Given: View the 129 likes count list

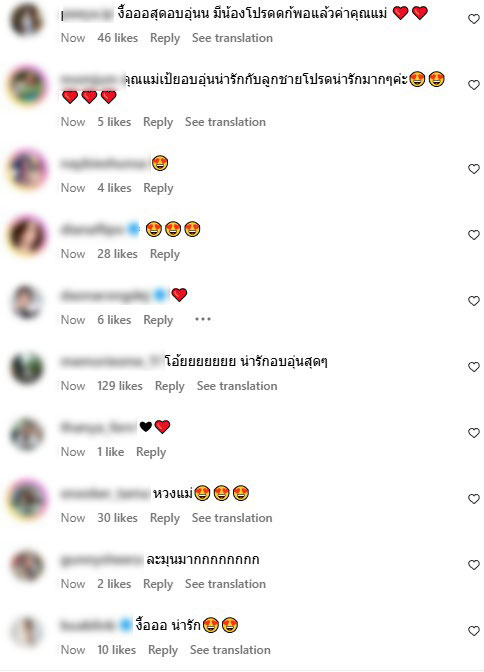Looking at the screenshot, I should click(x=120, y=386).
